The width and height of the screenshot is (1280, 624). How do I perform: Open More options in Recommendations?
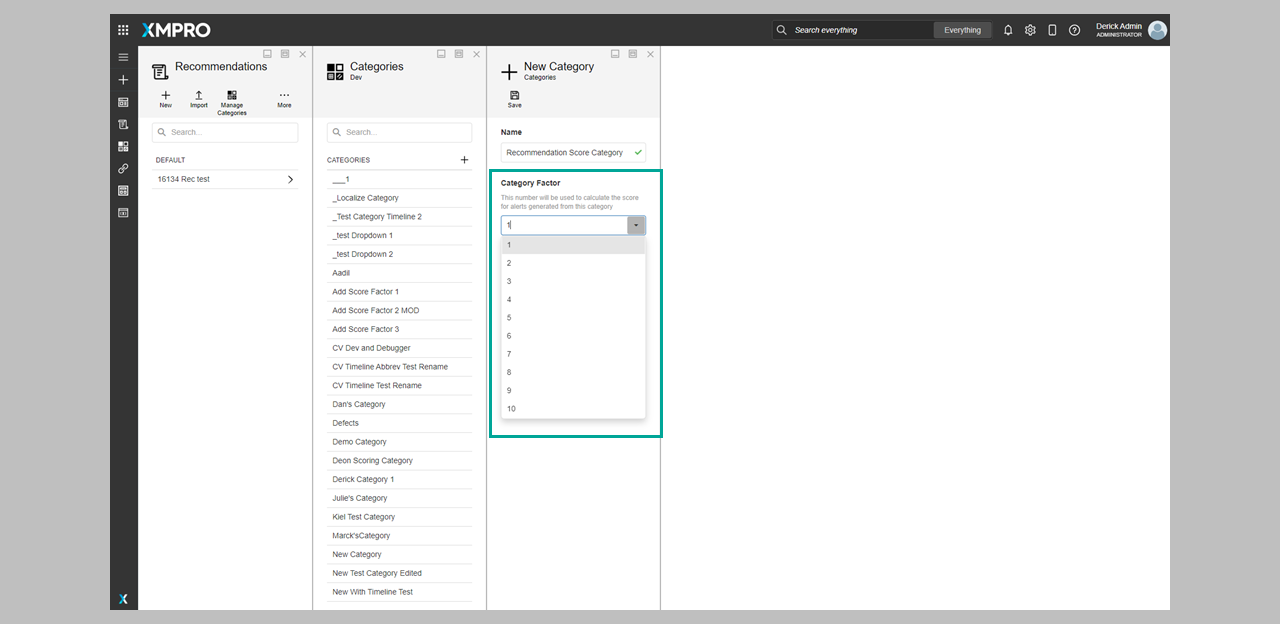(x=284, y=98)
